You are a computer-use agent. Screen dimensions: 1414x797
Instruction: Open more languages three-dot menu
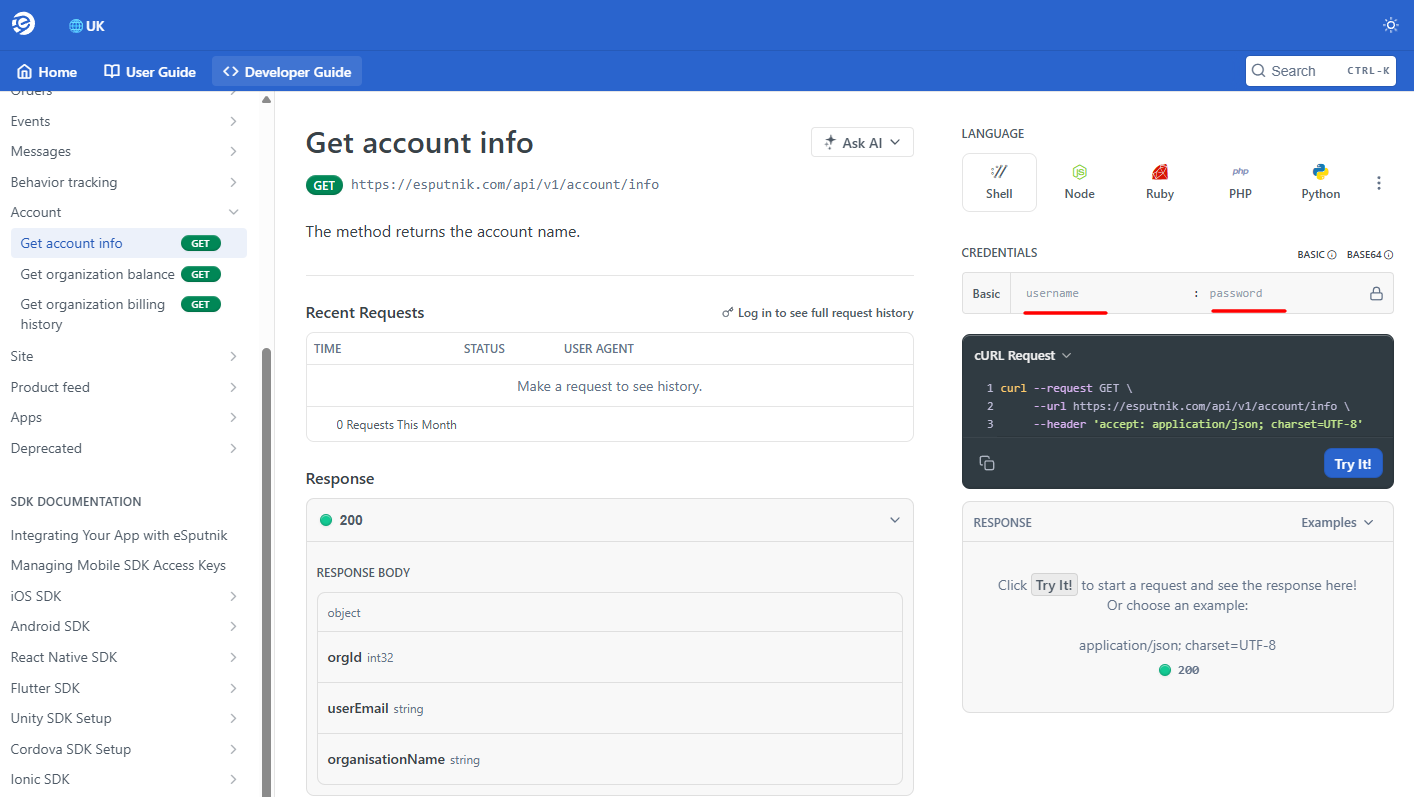1379,183
